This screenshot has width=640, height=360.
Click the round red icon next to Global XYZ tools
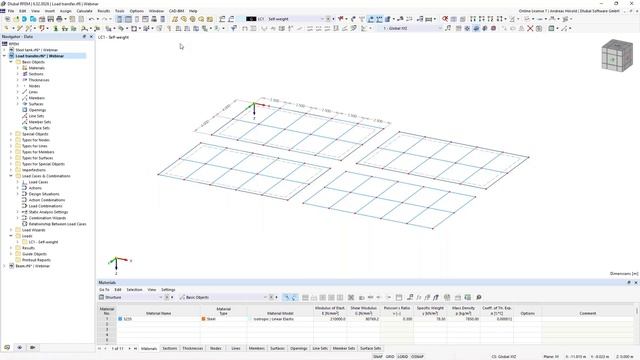coord(493,29)
